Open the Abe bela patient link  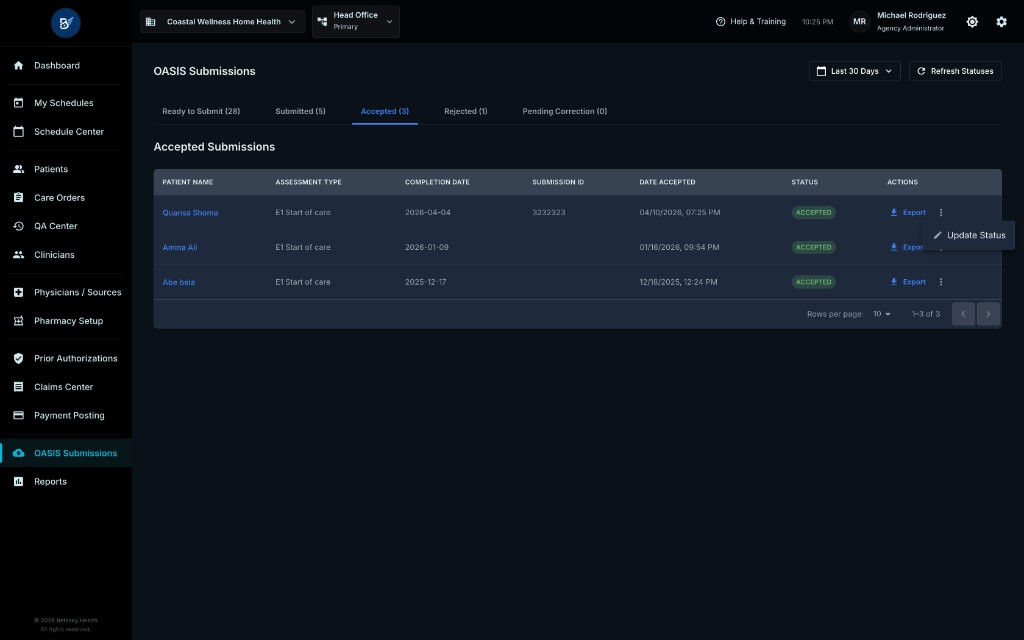point(178,282)
